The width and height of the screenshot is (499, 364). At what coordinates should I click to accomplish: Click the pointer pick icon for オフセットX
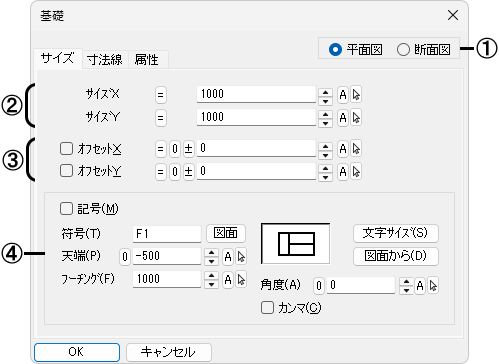(x=356, y=149)
